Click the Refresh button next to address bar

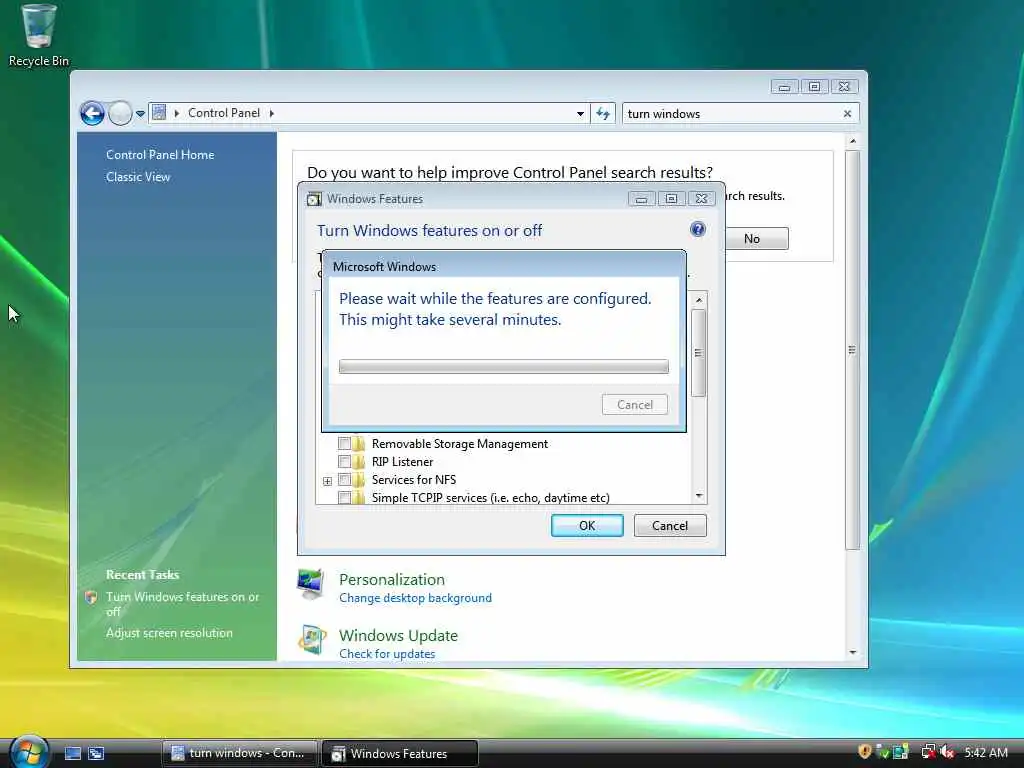click(x=603, y=114)
